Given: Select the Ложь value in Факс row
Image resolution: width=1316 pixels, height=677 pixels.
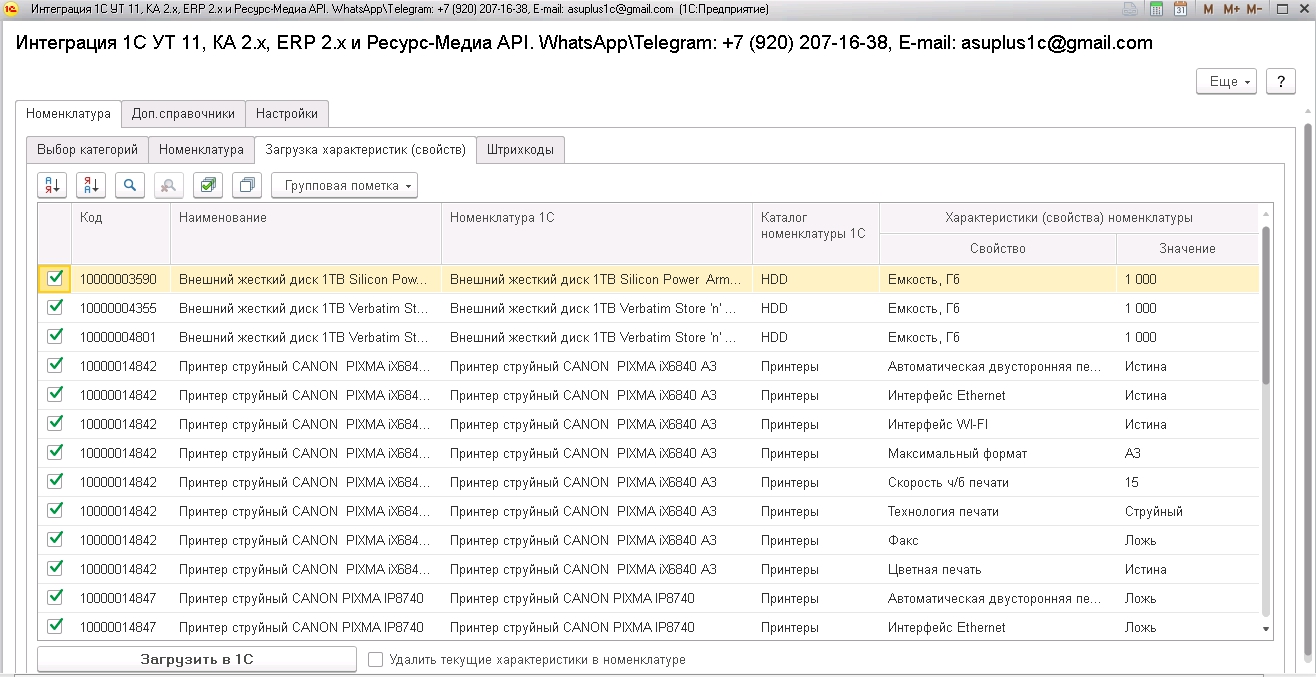Looking at the screenshot, I should click(x=1187, y=540).
